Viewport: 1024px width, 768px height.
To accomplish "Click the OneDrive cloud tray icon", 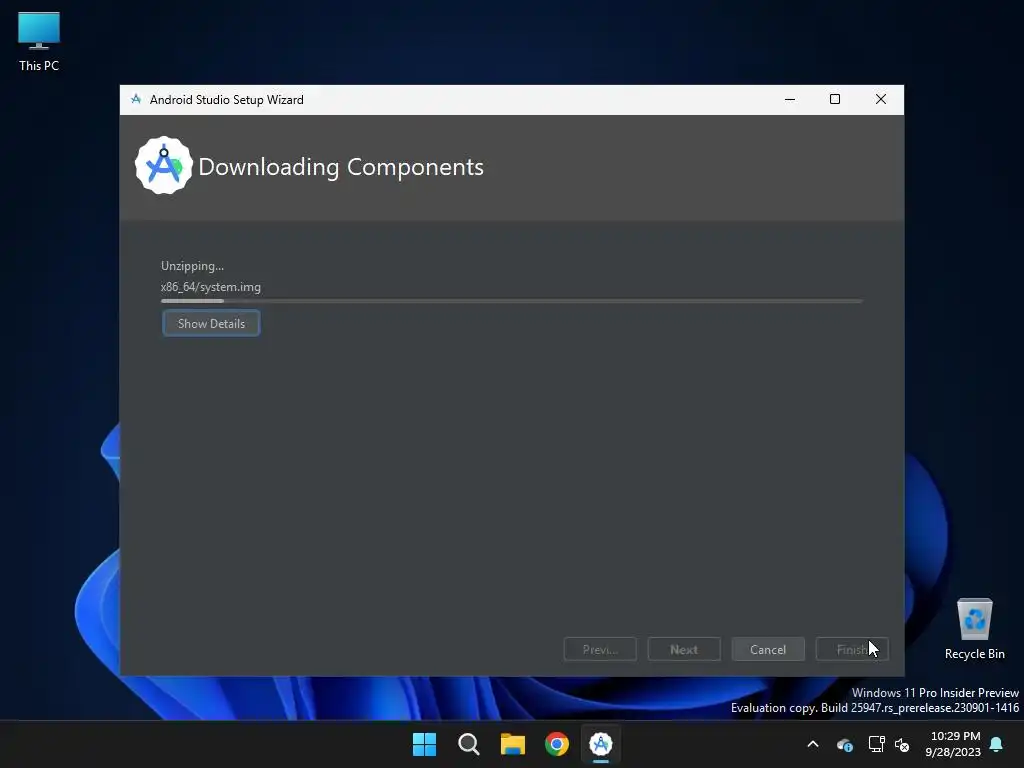I will point(844,744).
